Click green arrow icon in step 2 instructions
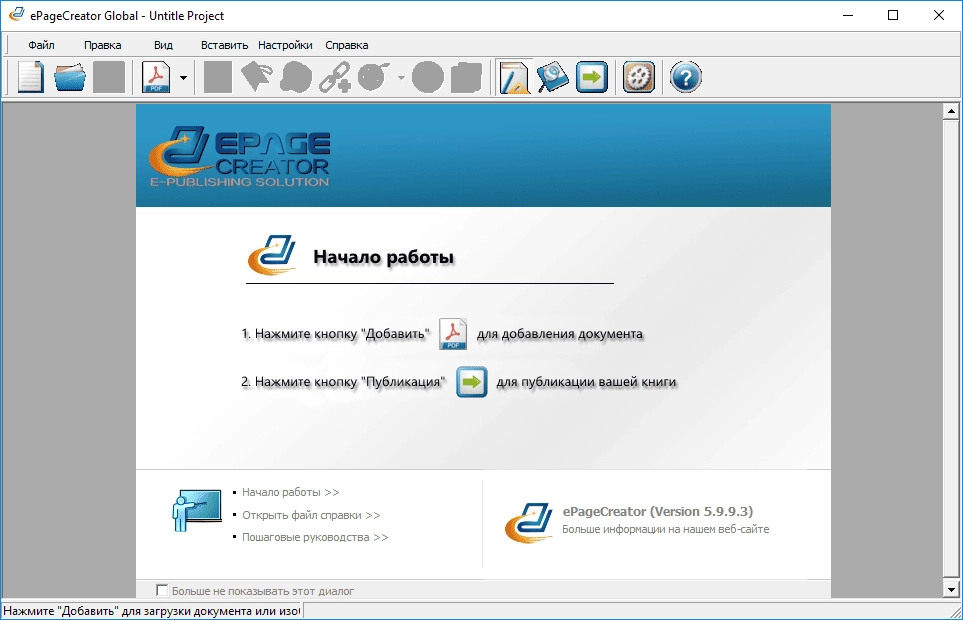The width and height of the screenshot is (963, 620). (x=472, y=382)
